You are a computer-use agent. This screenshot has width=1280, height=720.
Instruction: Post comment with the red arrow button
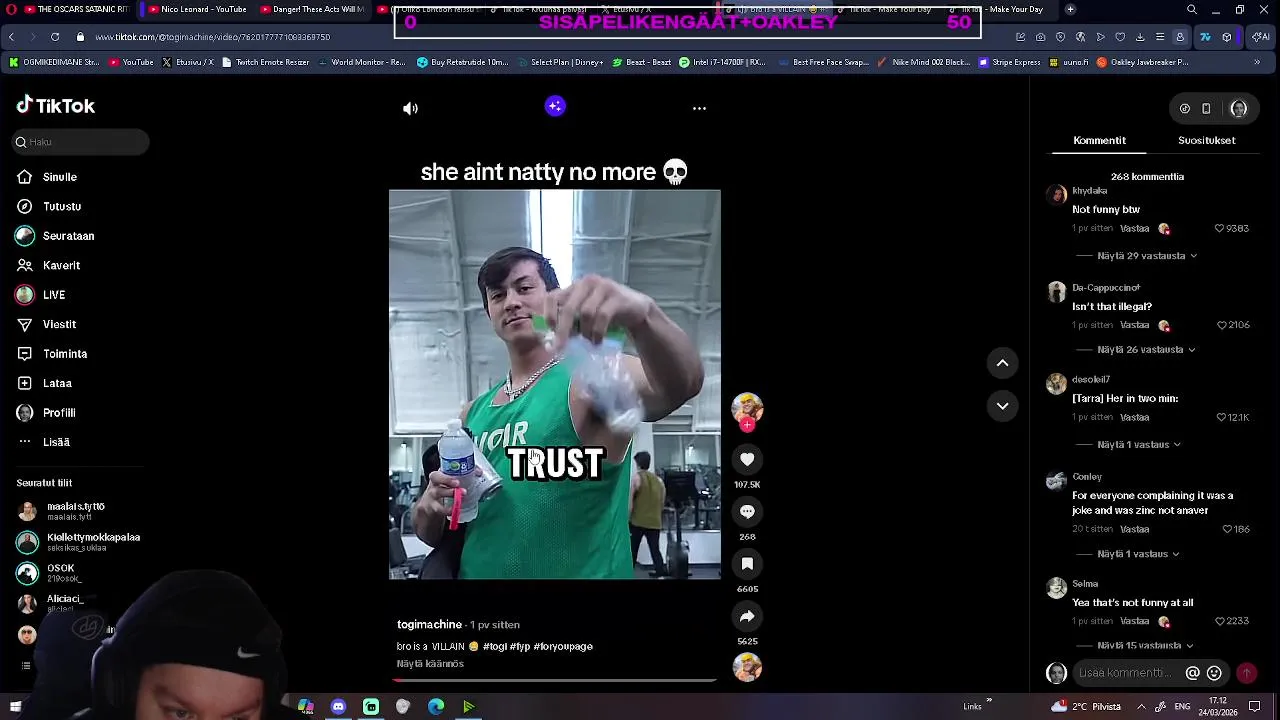coord(1246,673)
